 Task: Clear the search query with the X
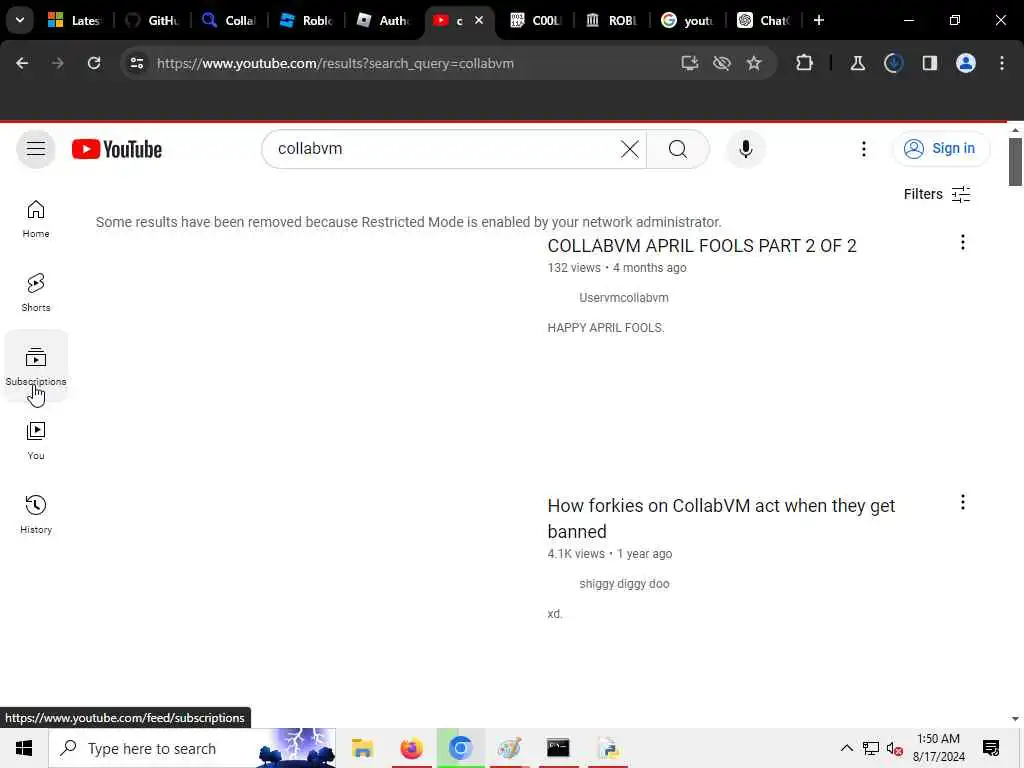pyautogui.click(x=630, y=149)
